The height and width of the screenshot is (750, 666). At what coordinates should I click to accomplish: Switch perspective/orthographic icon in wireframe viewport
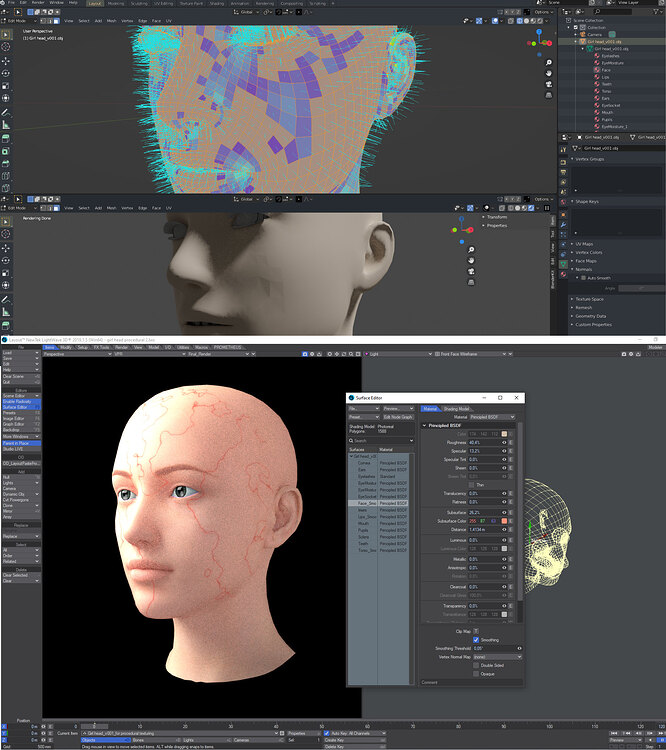click(x=549, y=95)
